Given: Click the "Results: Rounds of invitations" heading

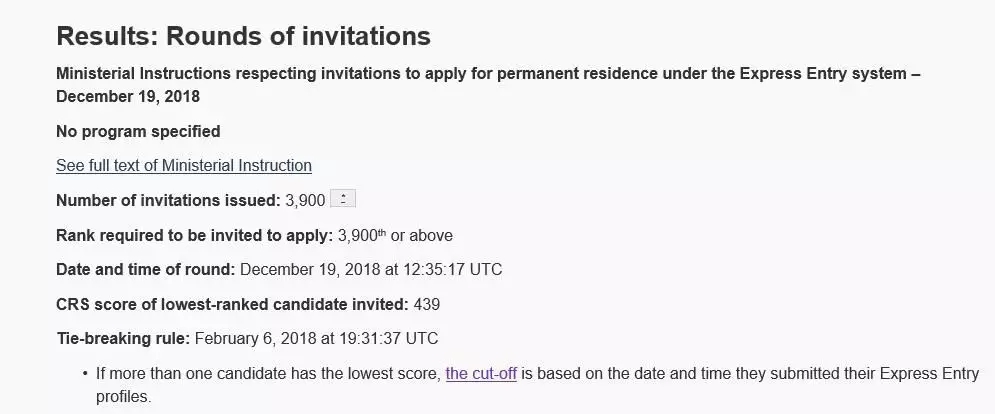Looking at the screenshot, I should coord(243,37).
